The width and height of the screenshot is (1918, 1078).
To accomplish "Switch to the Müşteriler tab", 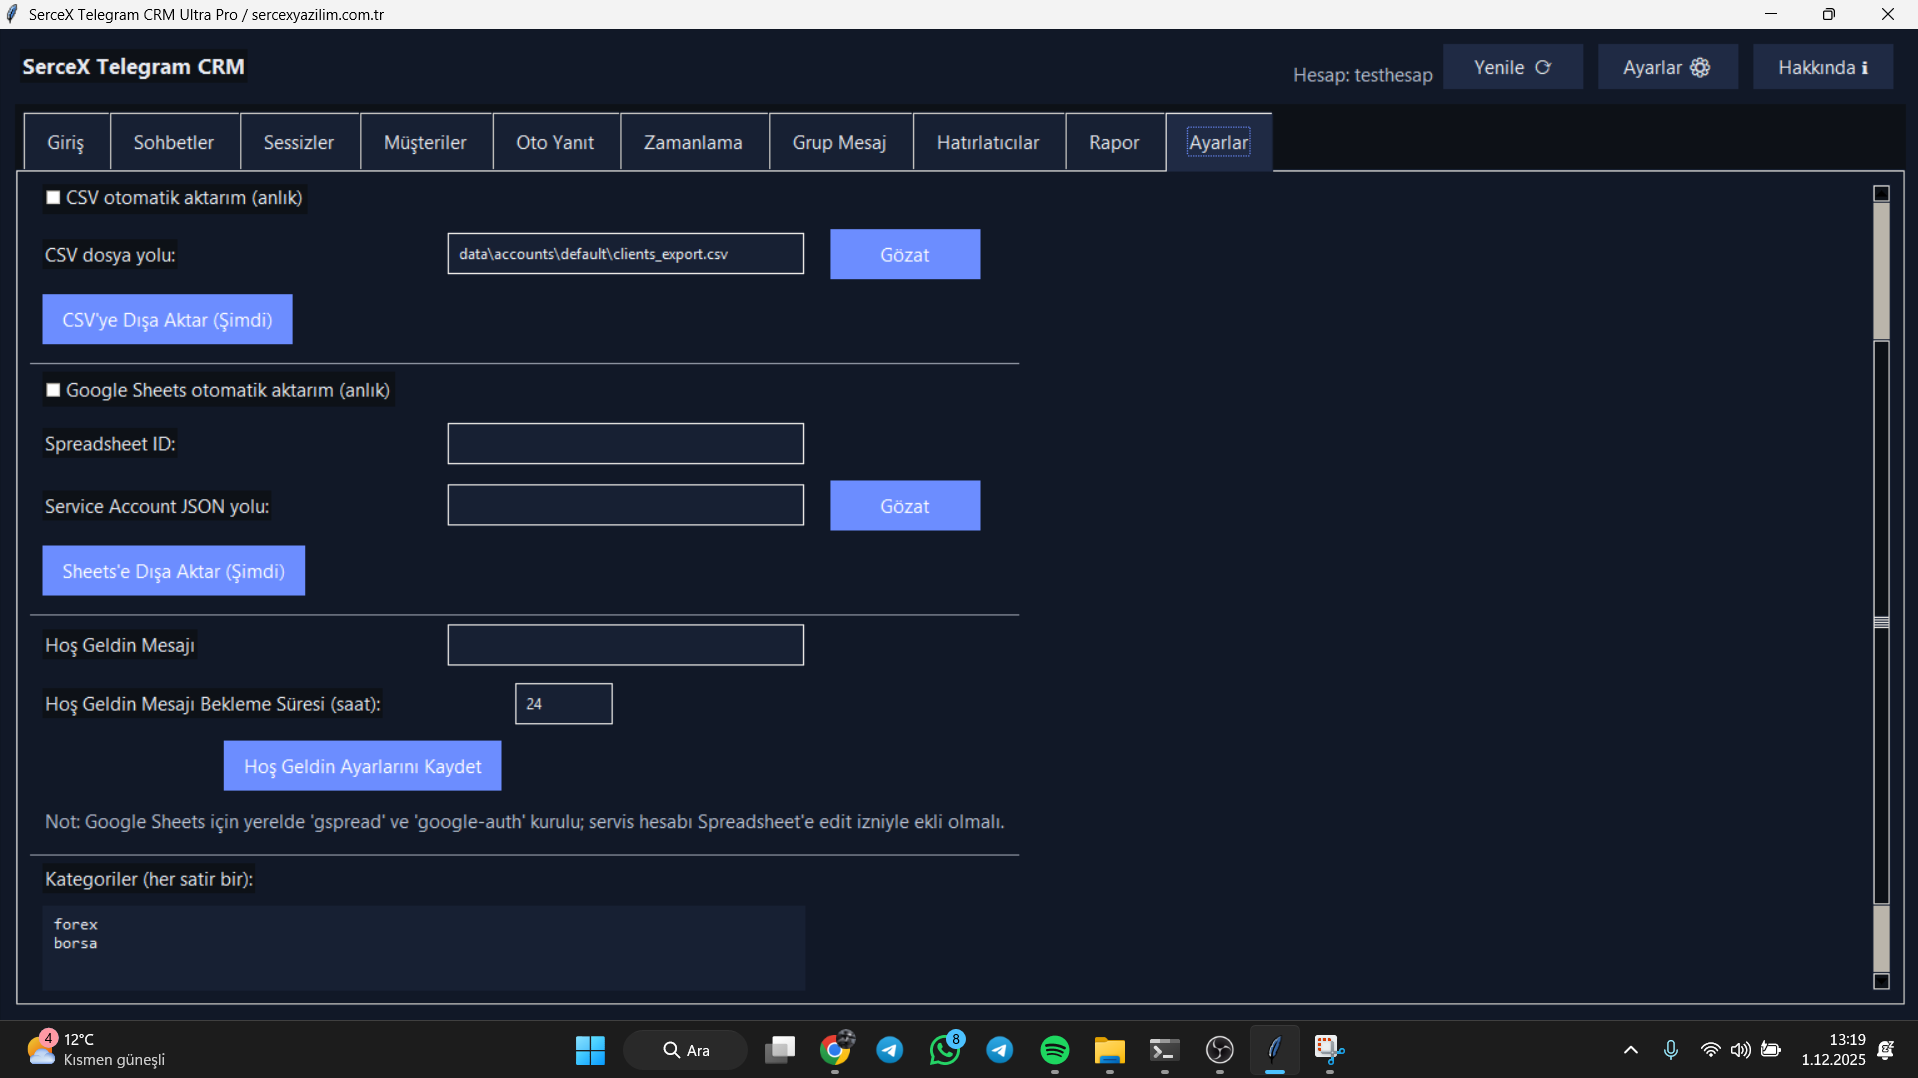I will pos(425,143).
